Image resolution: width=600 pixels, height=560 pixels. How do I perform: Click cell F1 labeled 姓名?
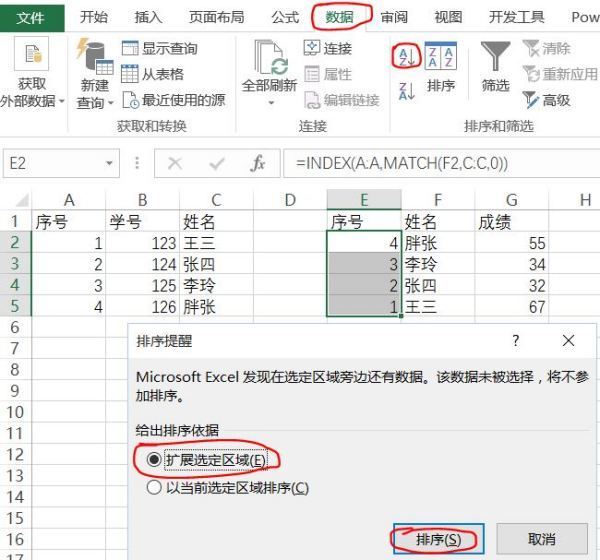click(x=438, y=221)
